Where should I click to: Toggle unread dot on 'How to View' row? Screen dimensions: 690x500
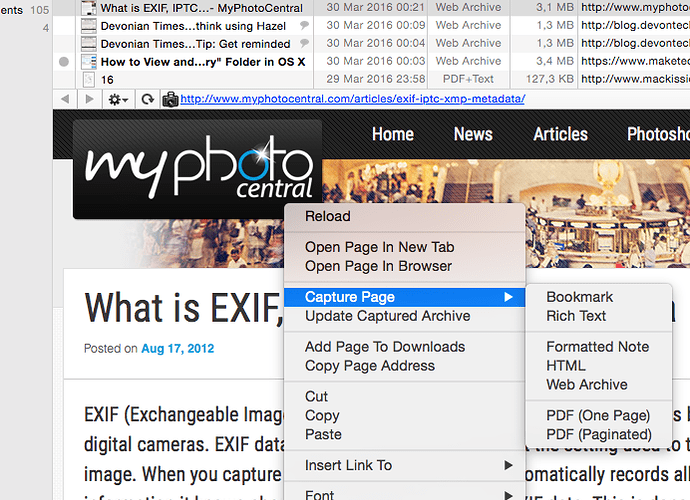point(64,61)
